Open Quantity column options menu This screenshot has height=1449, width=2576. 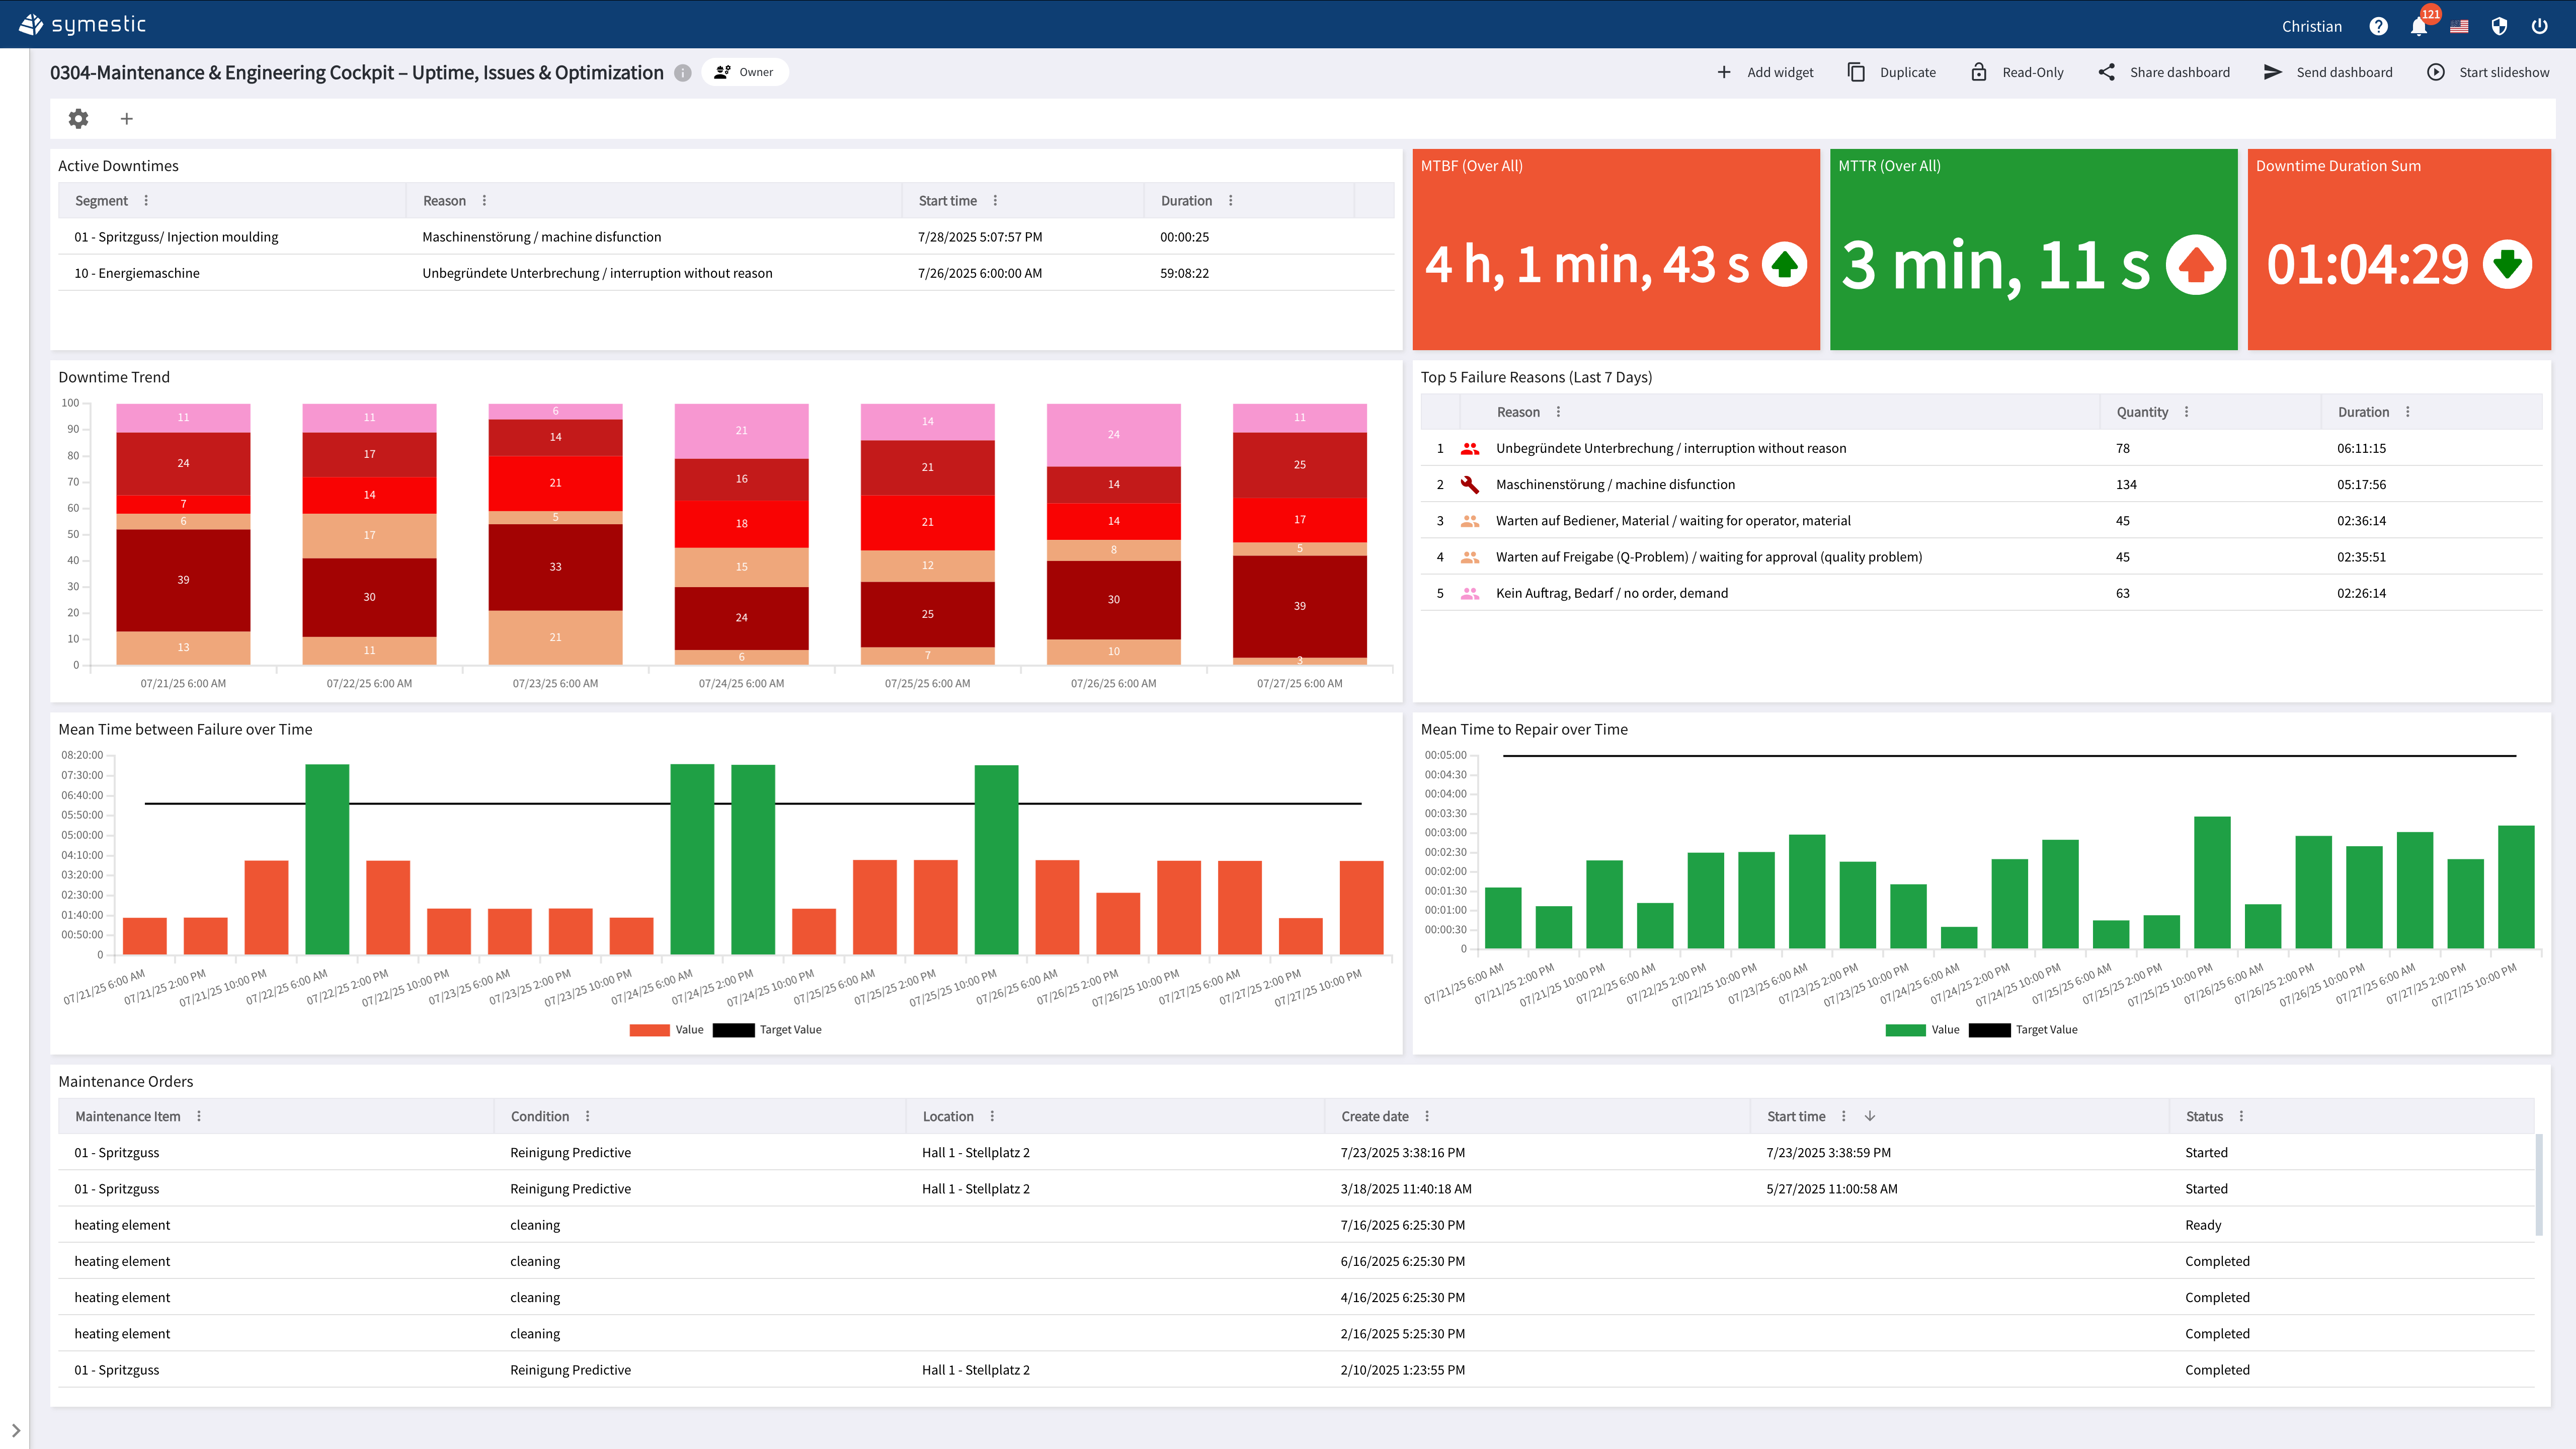pyautogui.click(x=2186, y=412)
